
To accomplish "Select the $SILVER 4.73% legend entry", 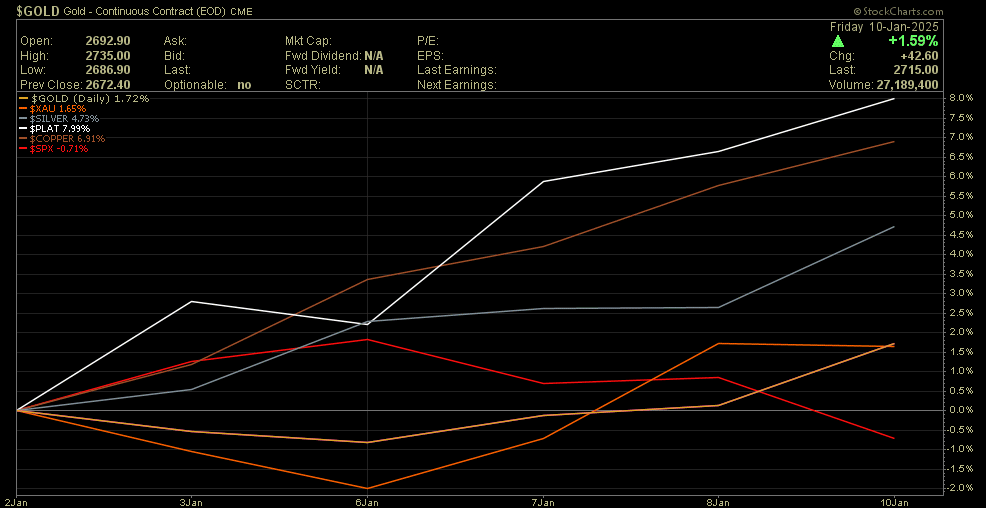I will 59,119.
